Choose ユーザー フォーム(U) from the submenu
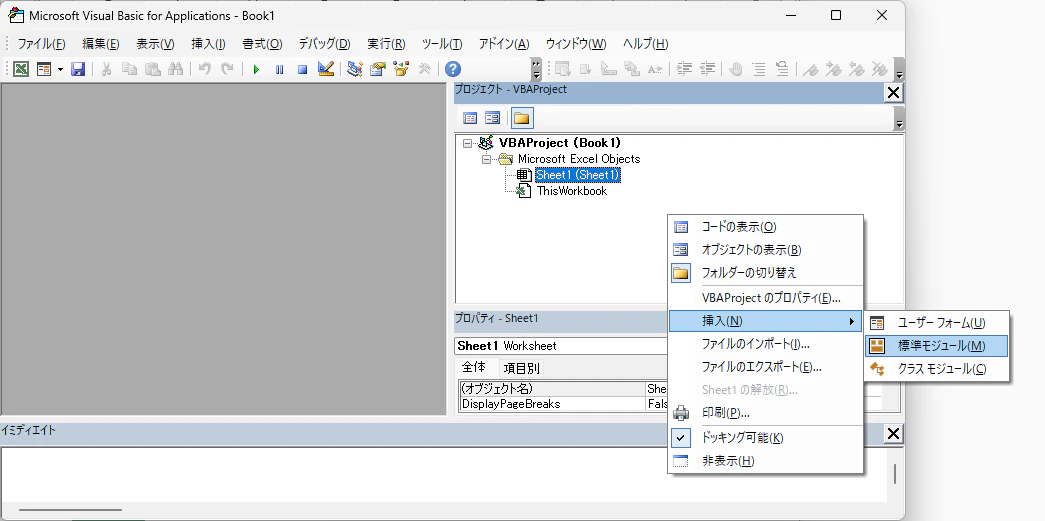1045x521 pixels. [x=936, y=323]
